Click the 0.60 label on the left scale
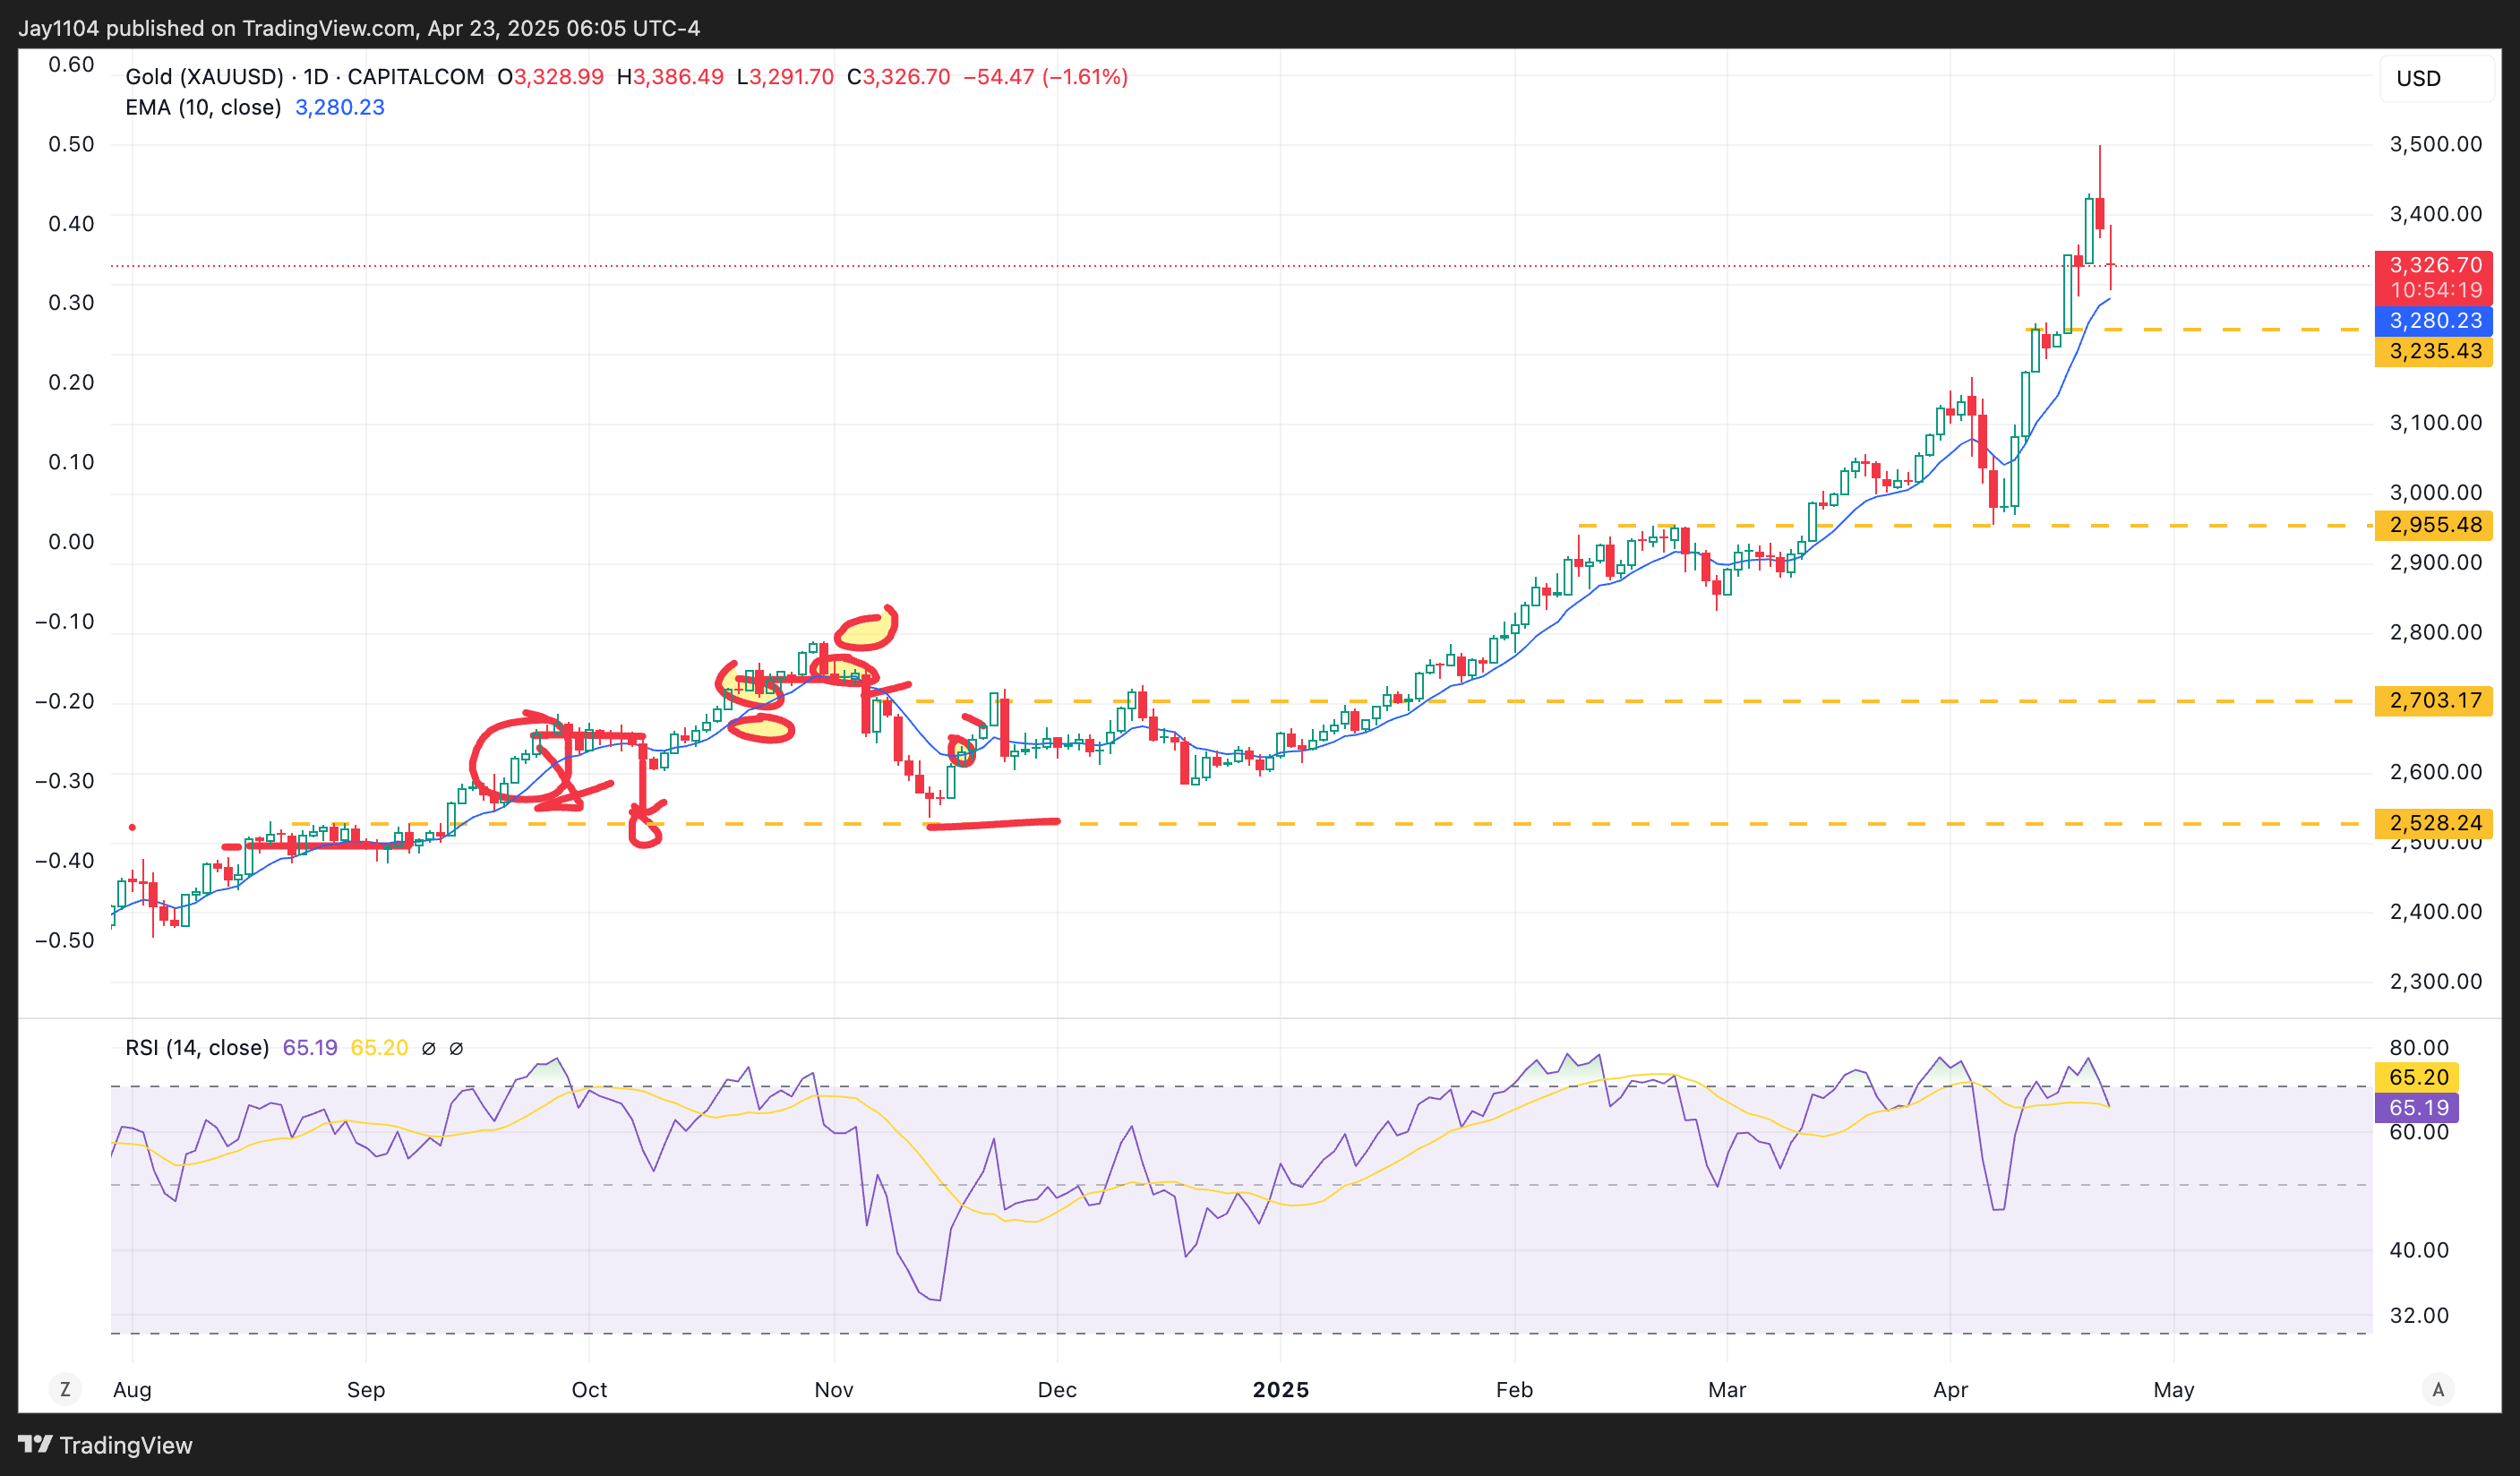The height and width of the screenshot is (1476, 2520). (x=71, y=65)
